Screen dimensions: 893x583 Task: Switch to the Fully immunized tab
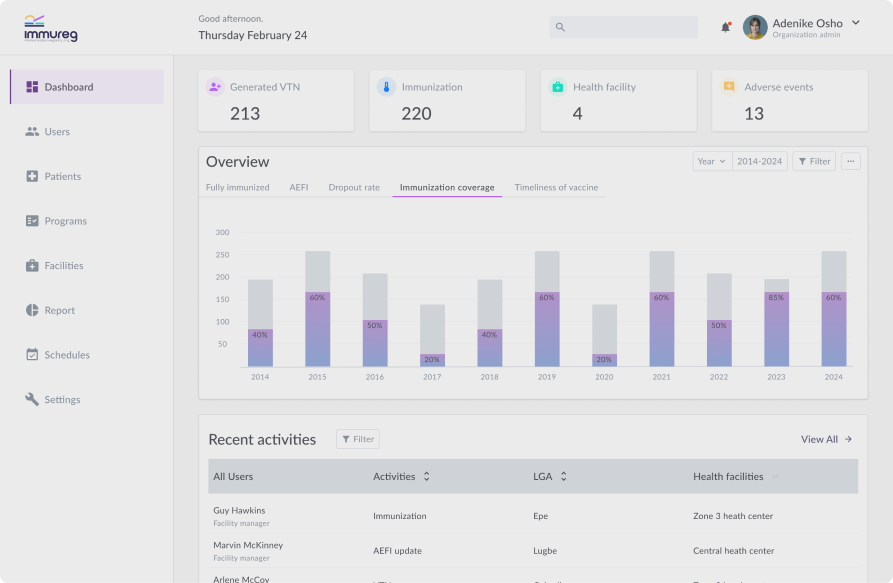[x=237, y=187]
